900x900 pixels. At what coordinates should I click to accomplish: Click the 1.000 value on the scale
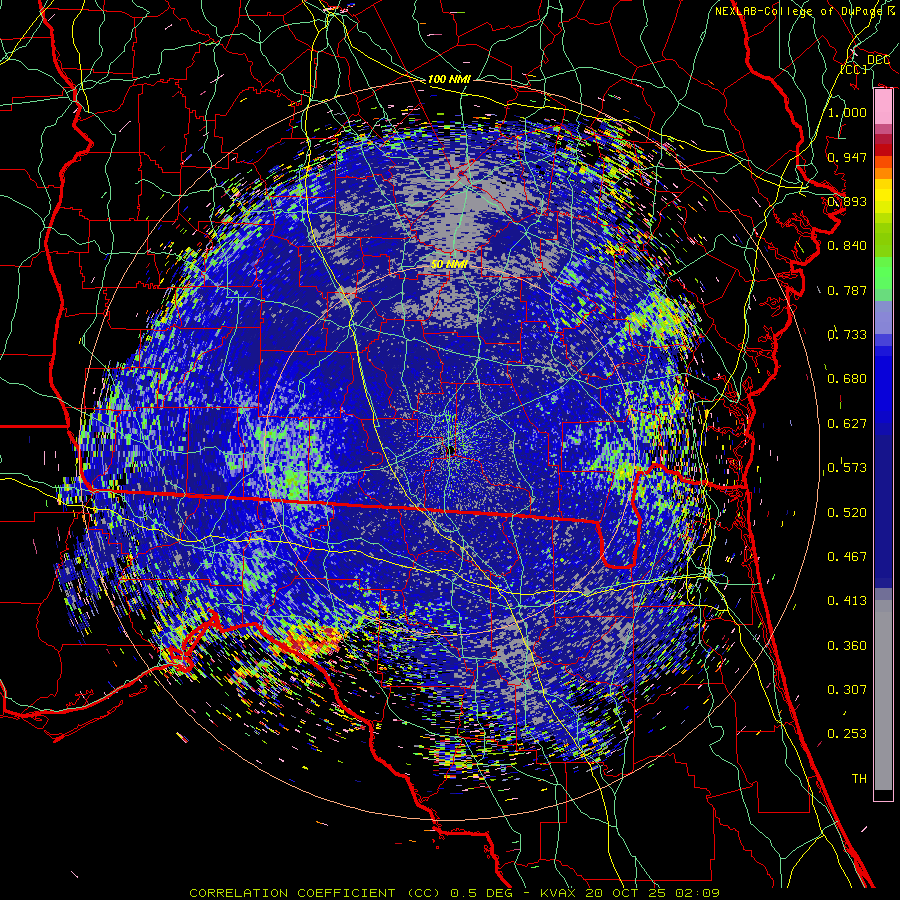coord(847,112)
